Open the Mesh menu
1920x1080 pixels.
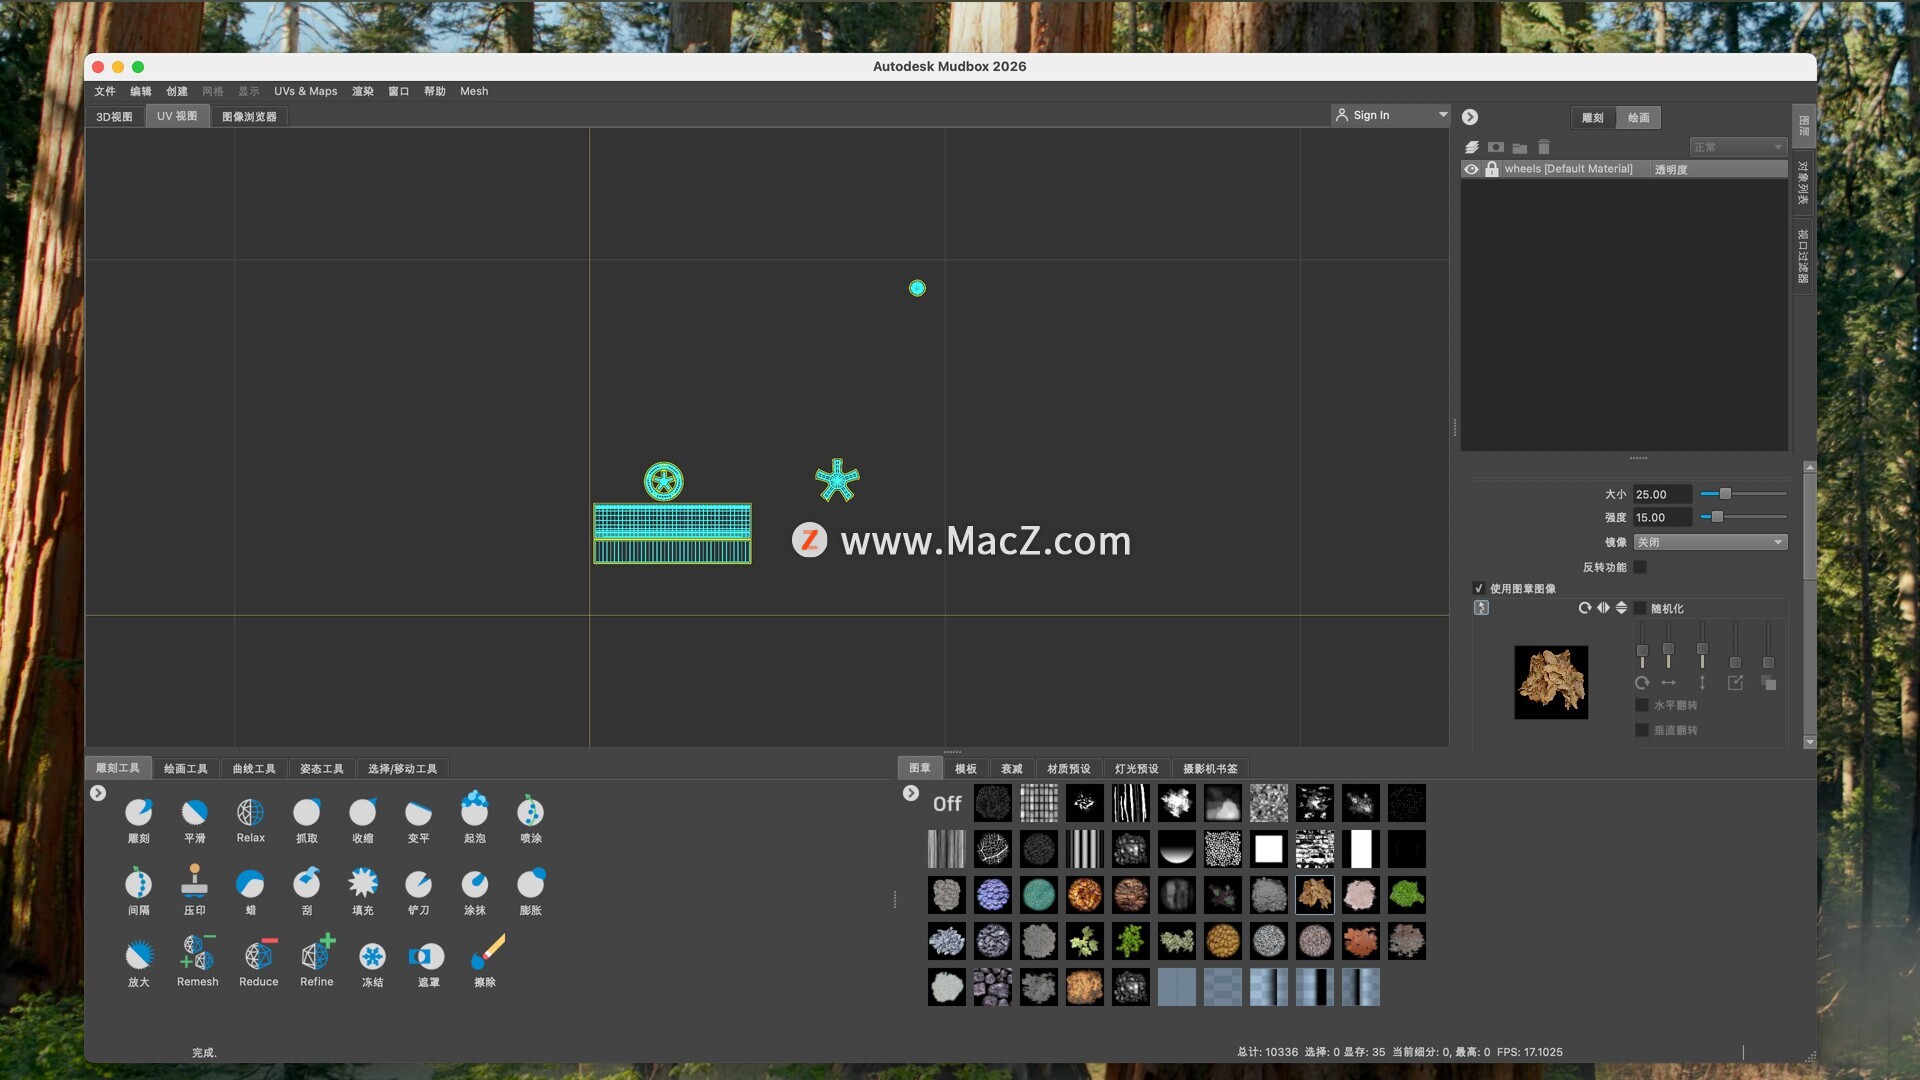[x=474, y=91]
